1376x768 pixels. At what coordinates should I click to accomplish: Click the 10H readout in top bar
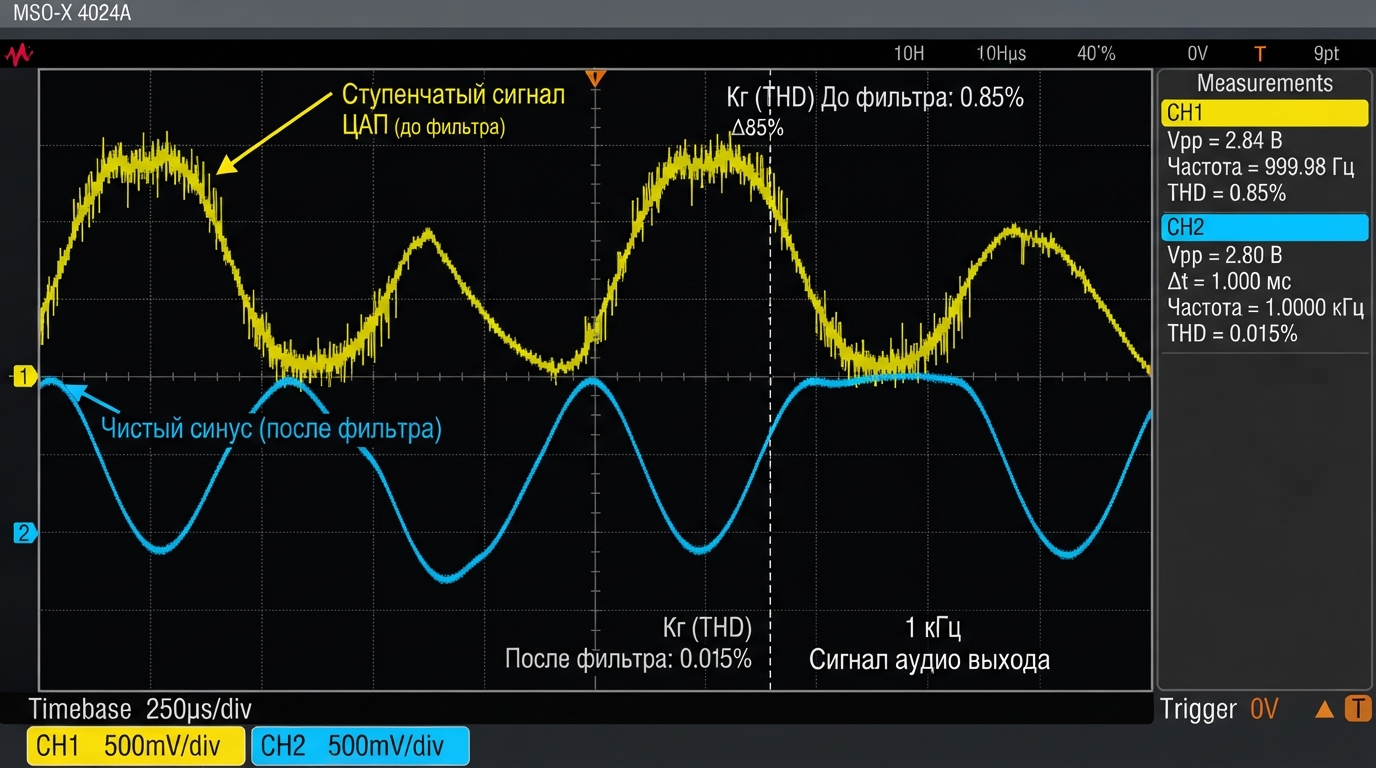(x=908, y=54)
